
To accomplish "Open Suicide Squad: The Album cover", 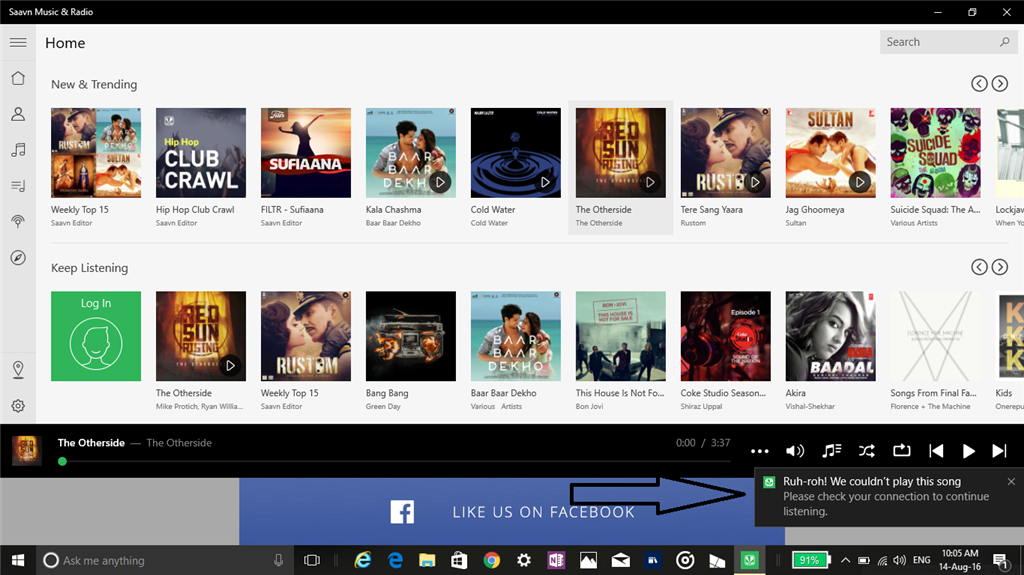I will point(935,153).
